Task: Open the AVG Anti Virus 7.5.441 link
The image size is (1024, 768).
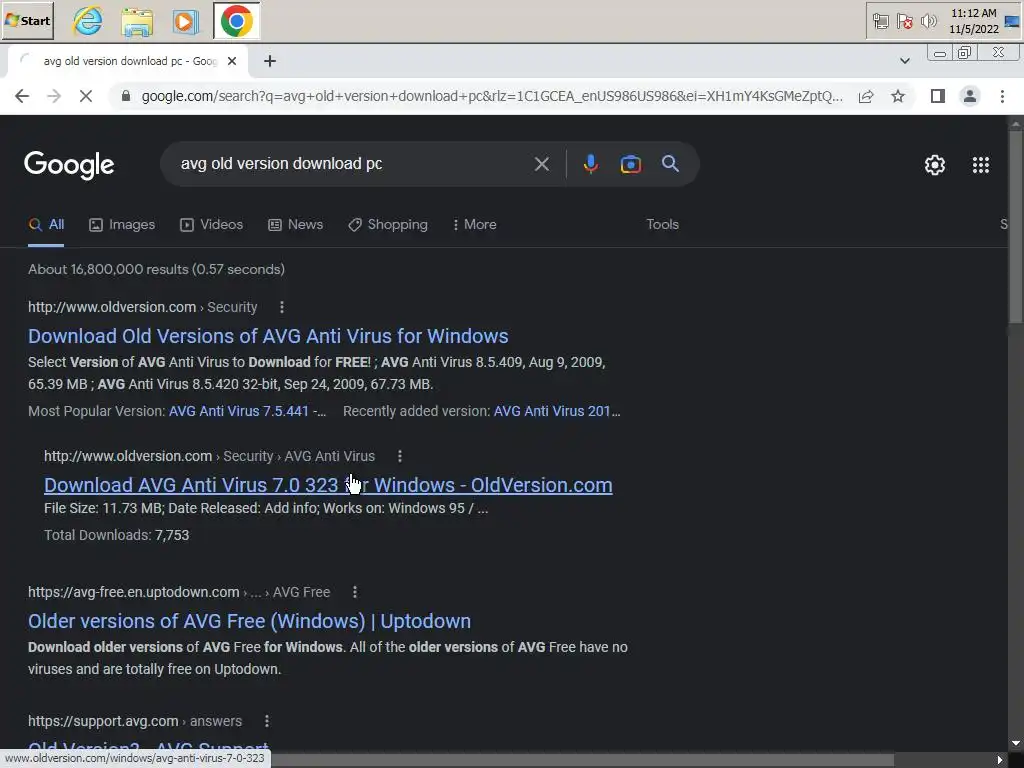Action: coord(248,411)
